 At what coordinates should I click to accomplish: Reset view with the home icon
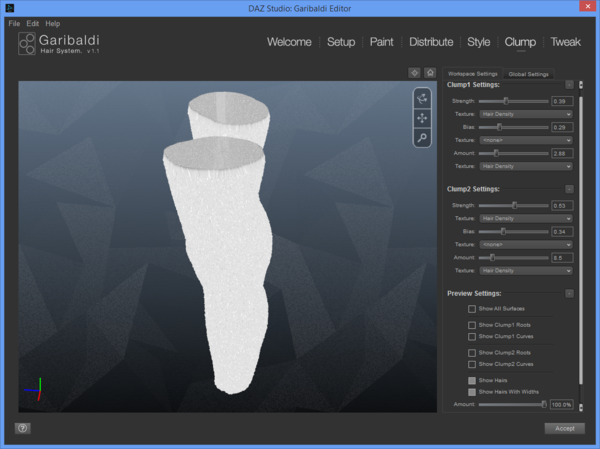(430, 73)
